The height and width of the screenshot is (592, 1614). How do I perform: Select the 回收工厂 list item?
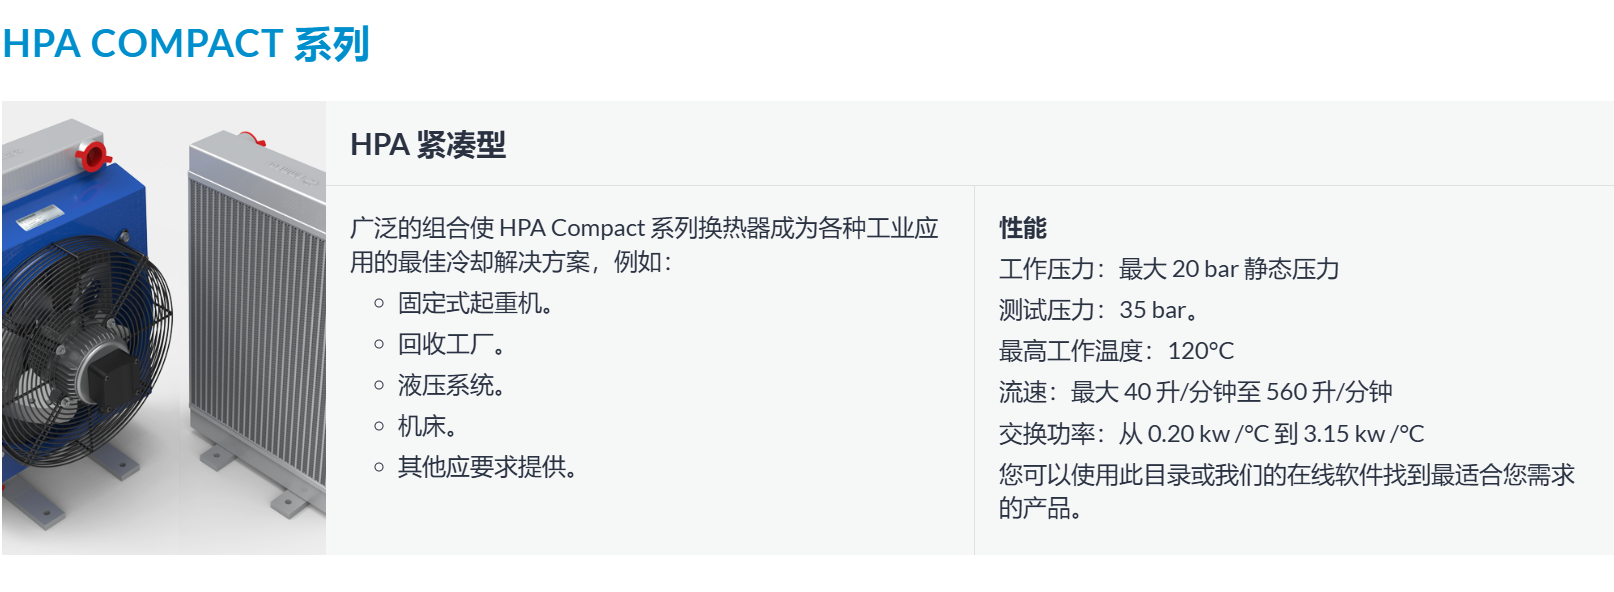(x=451, y=344)
